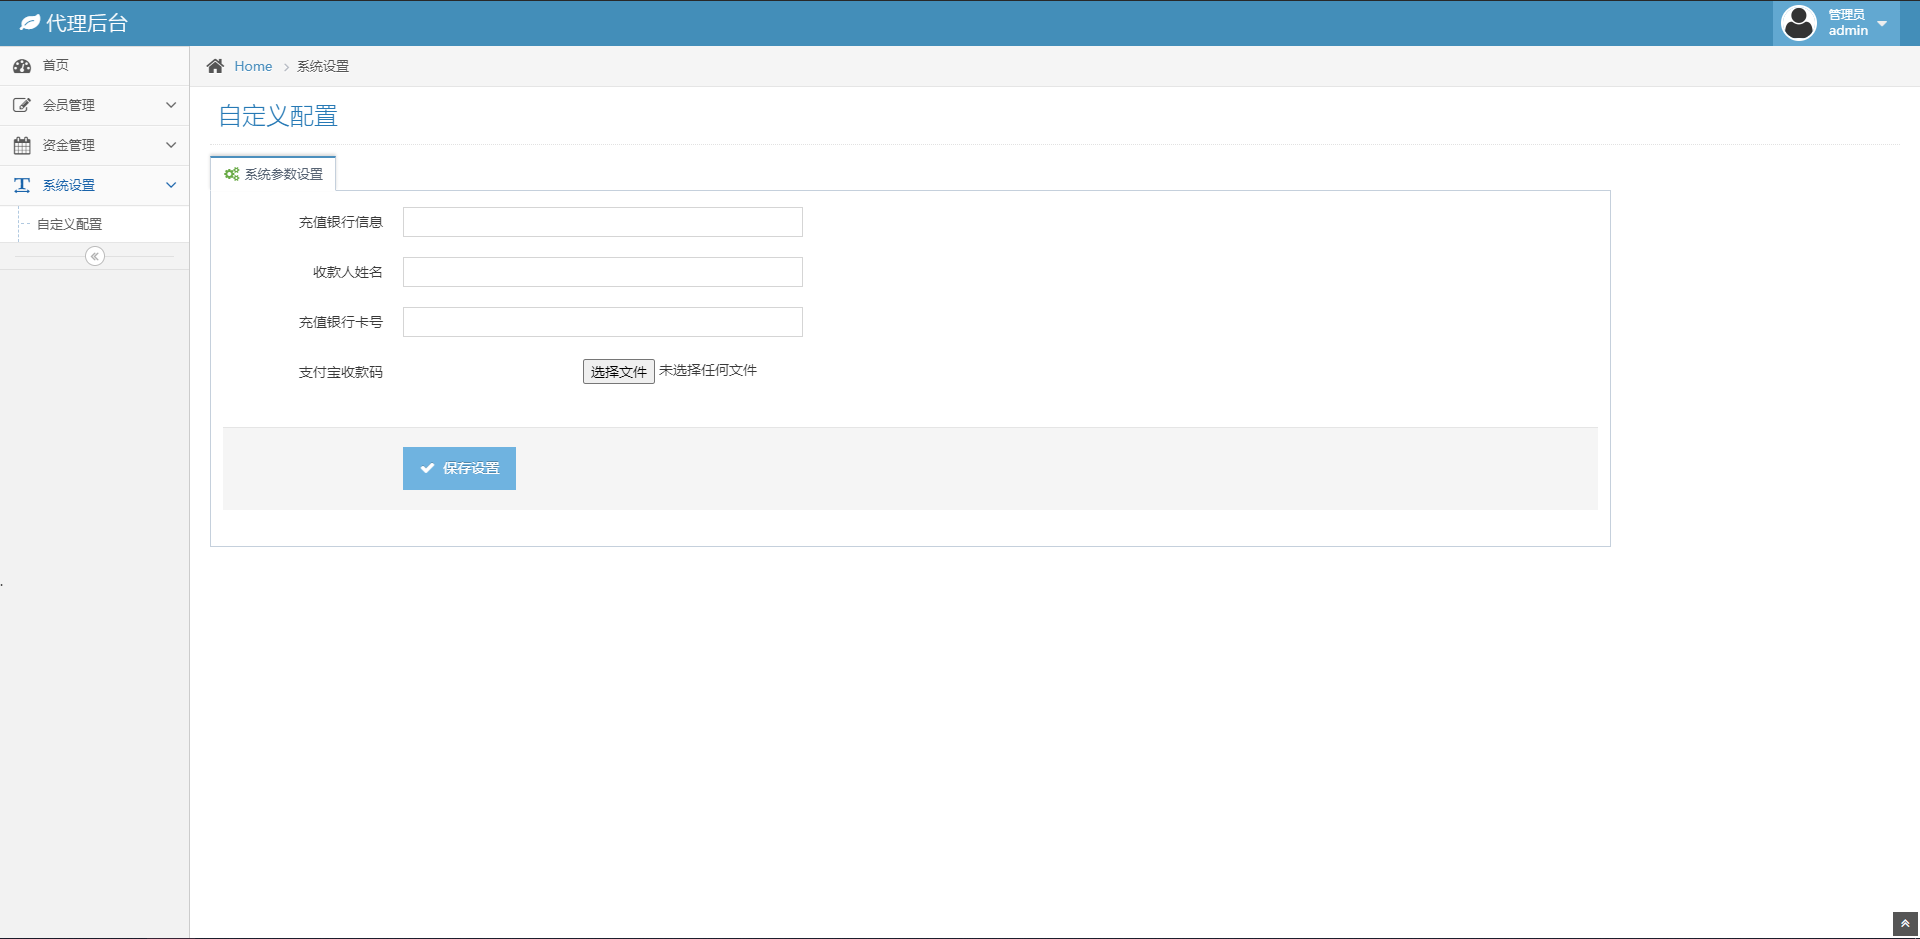Click the admin user avatar
This screenshot has width=1920, height=939.
pyautogui.click(x=1798, y=23)
